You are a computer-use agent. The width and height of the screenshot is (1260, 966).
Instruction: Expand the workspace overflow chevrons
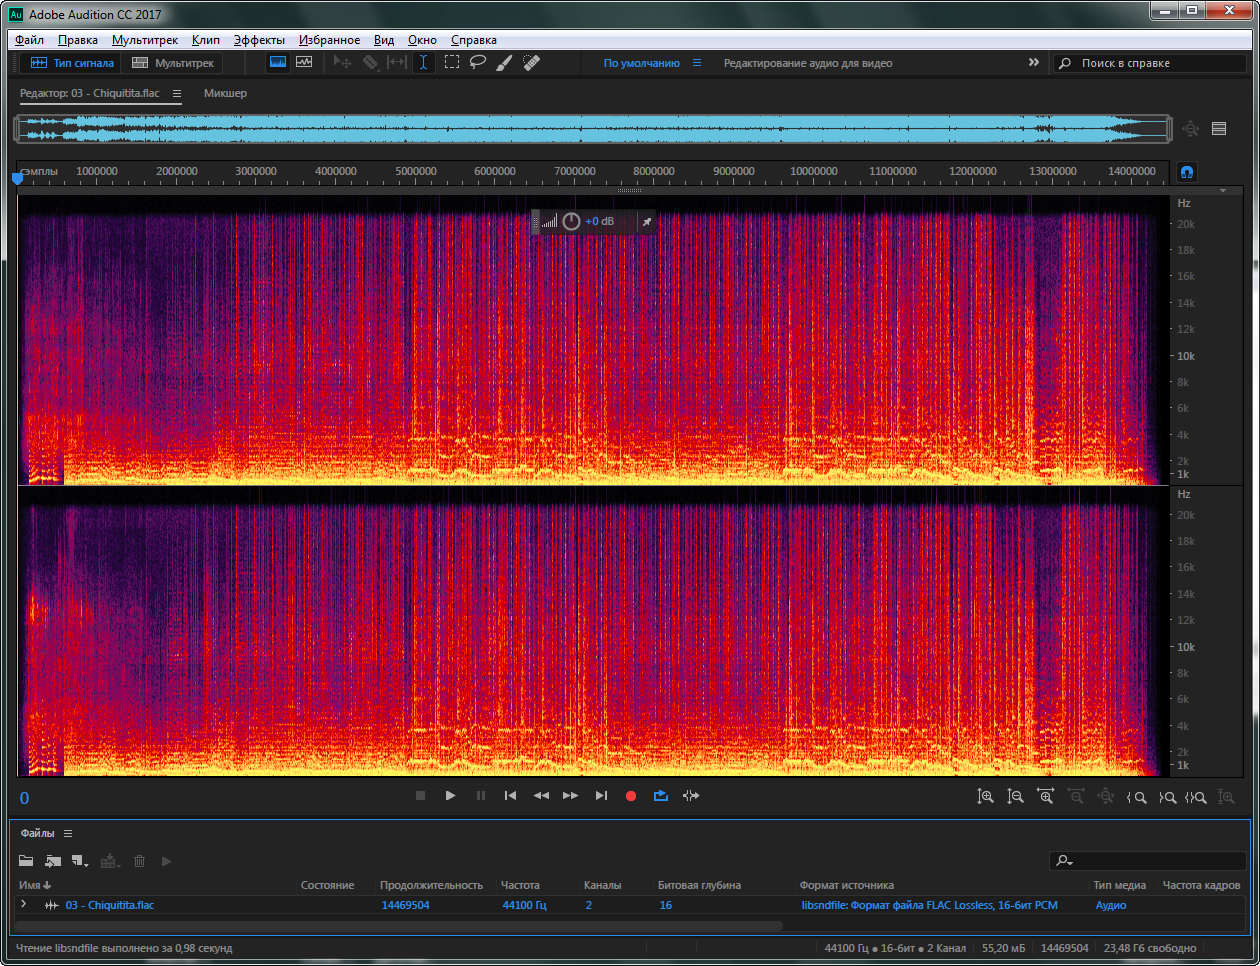tap(1033, 62)
